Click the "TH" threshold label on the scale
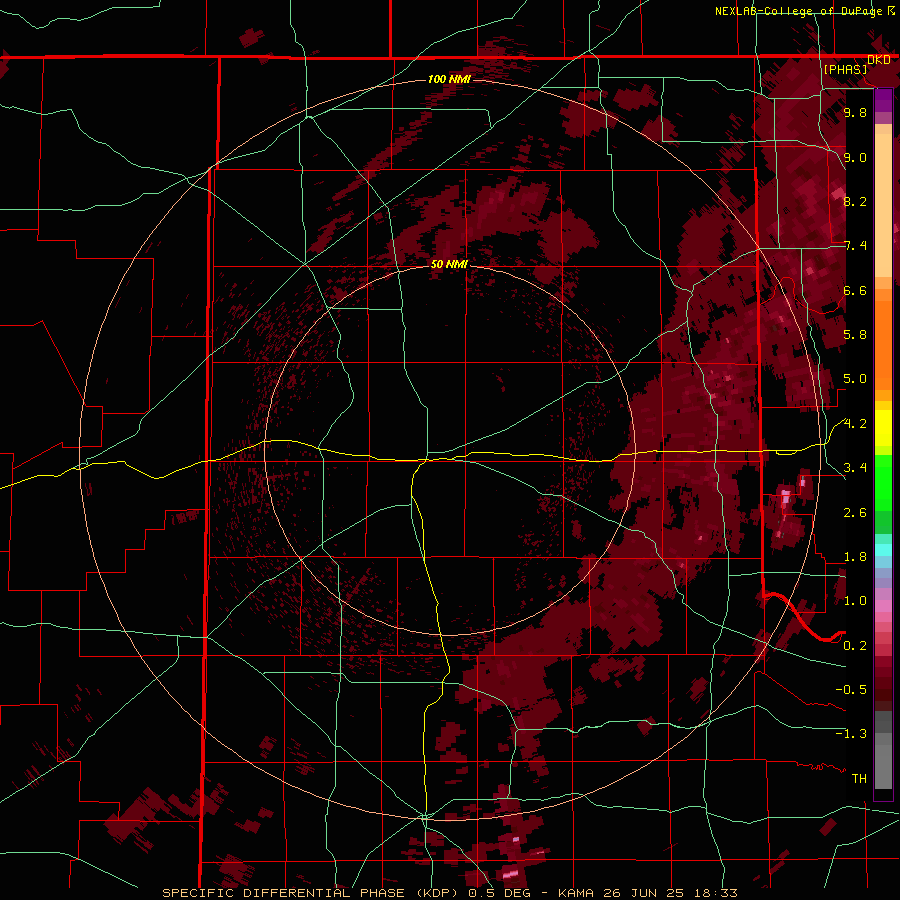The width and height of the screenshot is (900, 900). 859,778
